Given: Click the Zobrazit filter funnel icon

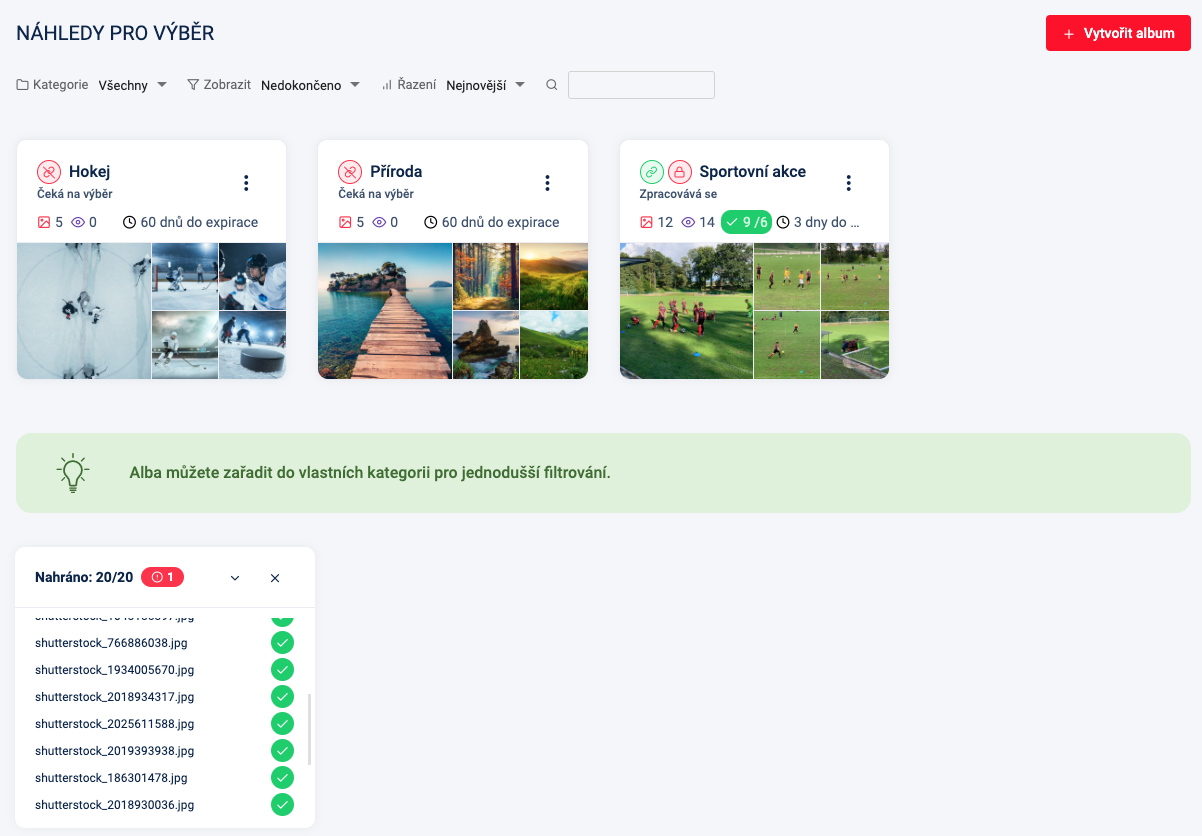Looking at the screenshot, I should [x=193, y=85].
